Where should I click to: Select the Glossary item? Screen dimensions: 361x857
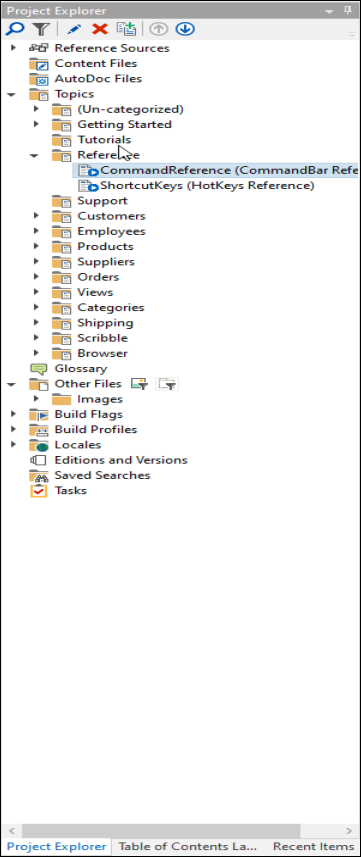[81, 369]
